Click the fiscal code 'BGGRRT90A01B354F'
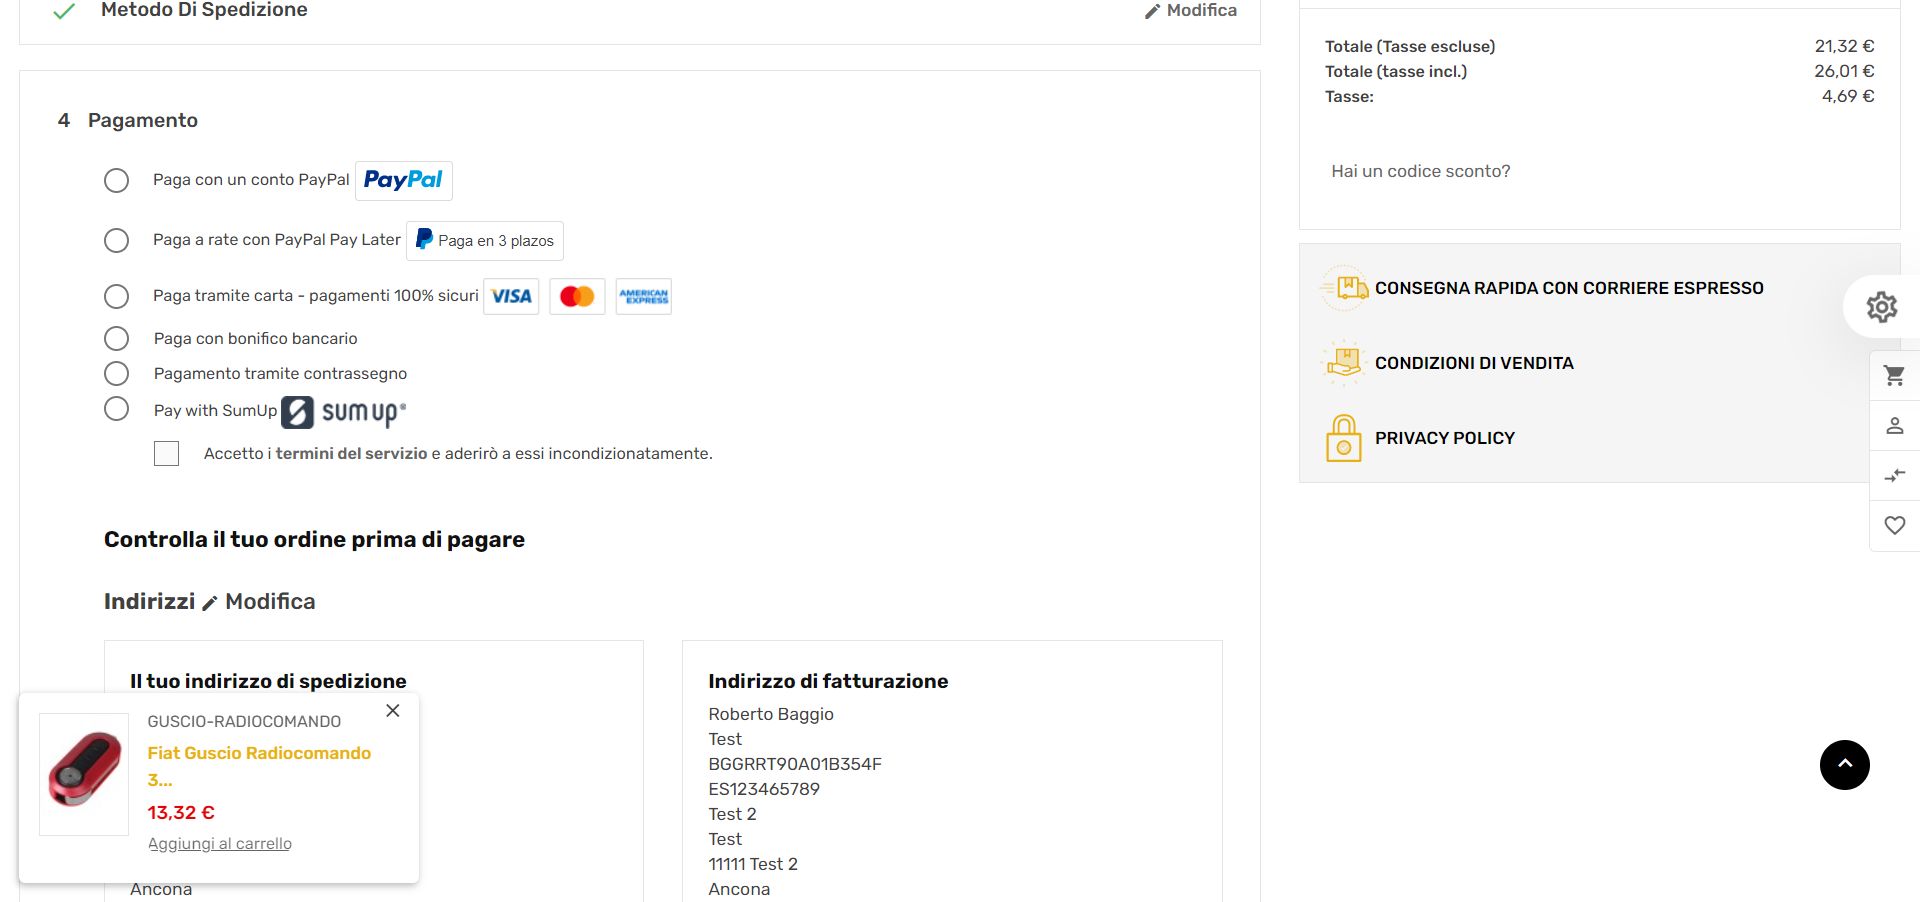Screen dimensions: 1920x902 795,764
